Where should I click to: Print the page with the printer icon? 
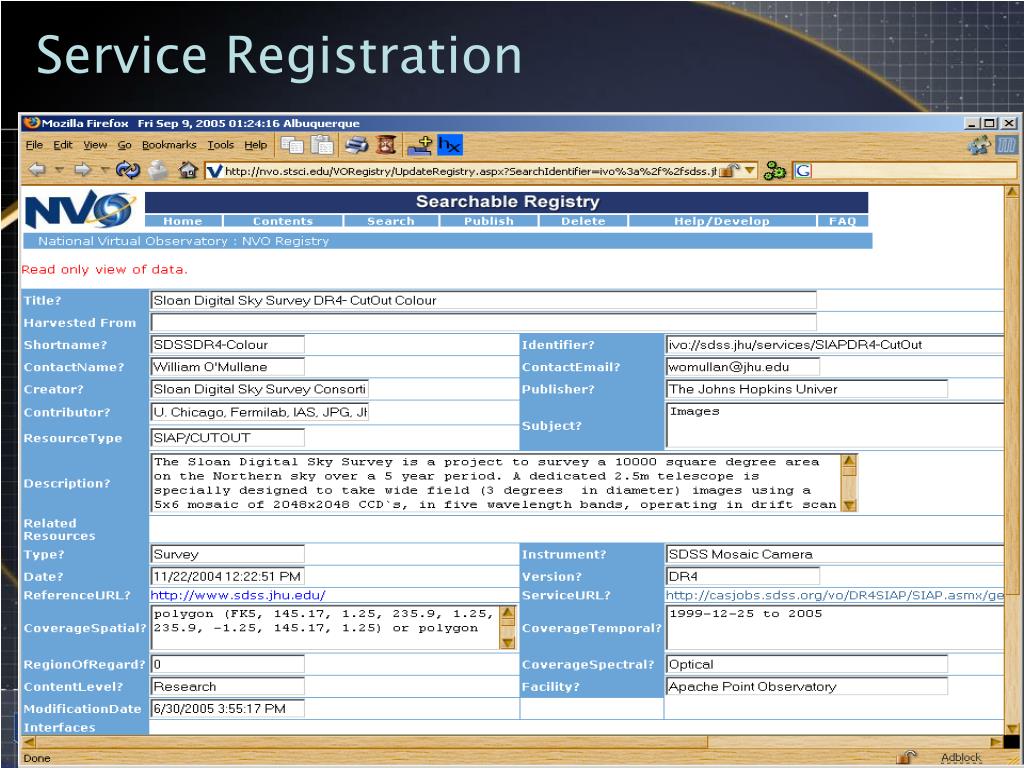point(357,145)
